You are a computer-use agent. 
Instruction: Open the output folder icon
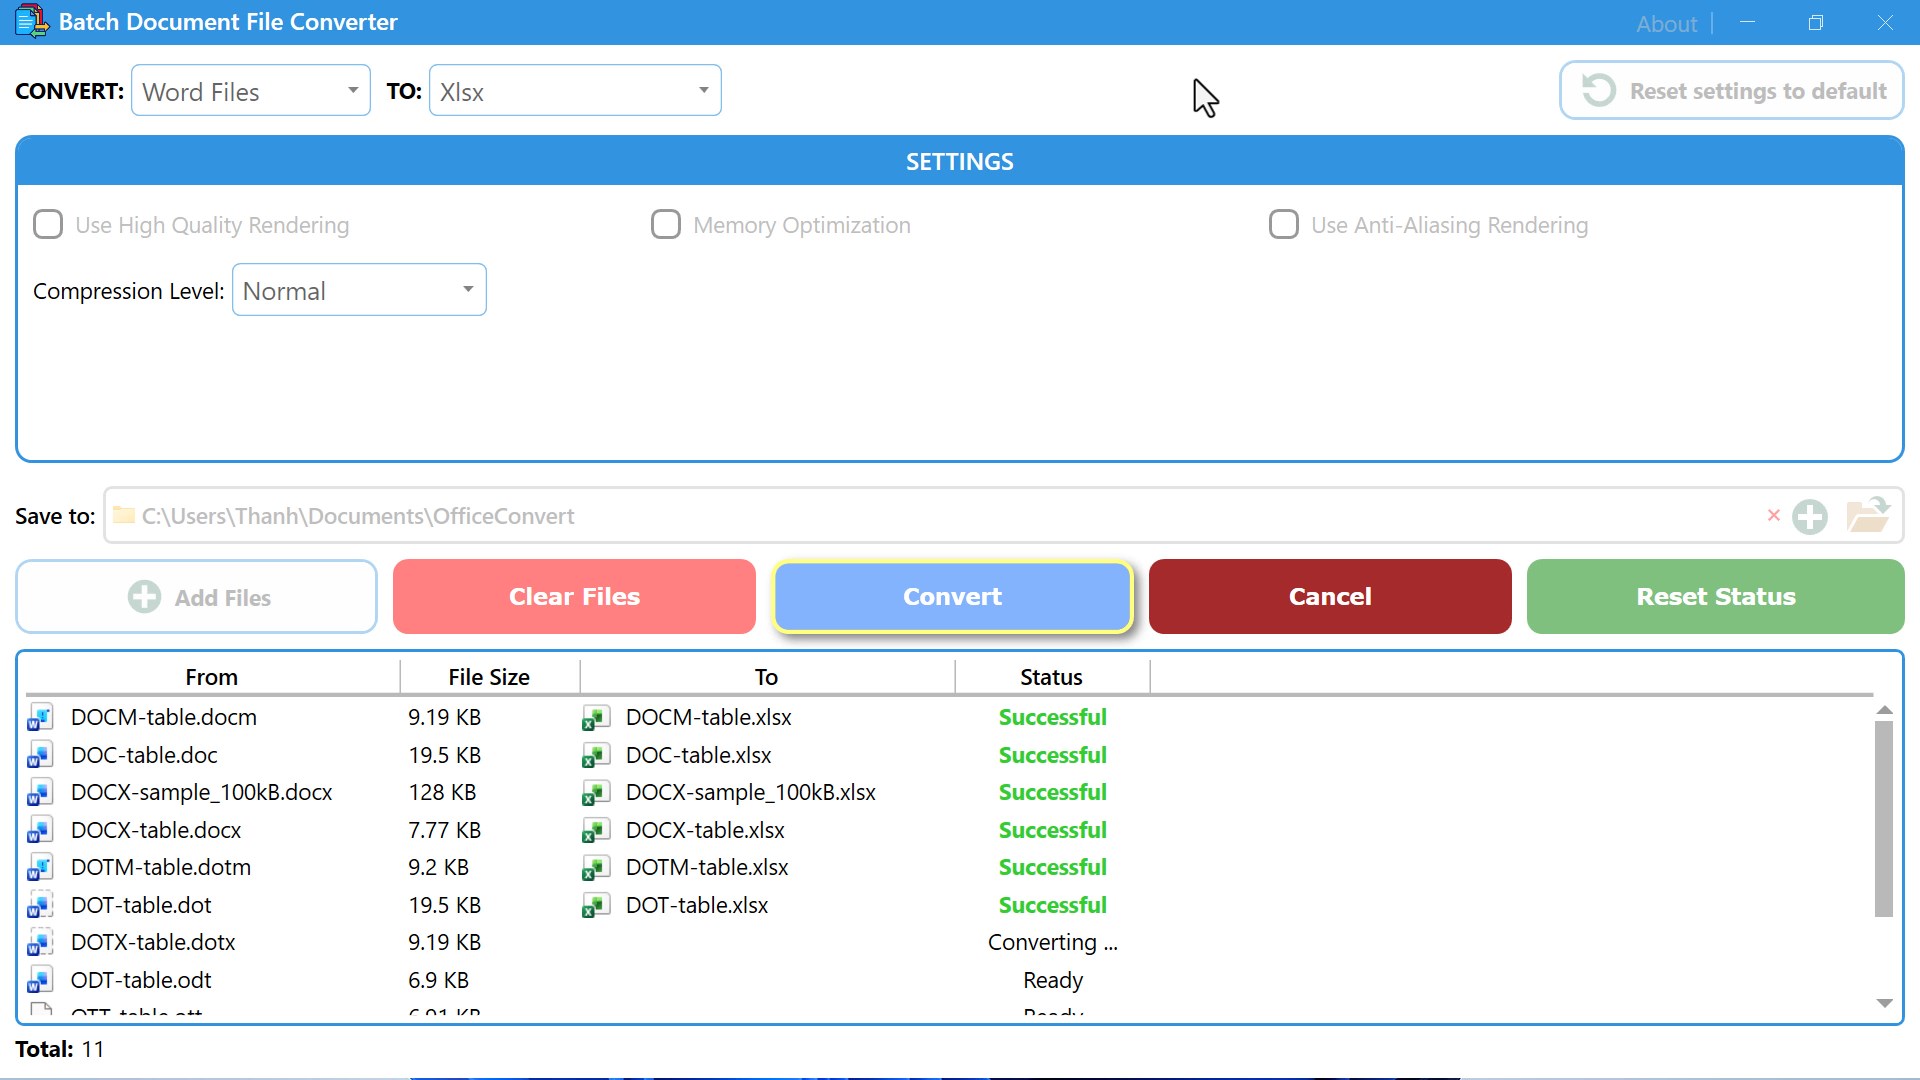point(1866,516)
